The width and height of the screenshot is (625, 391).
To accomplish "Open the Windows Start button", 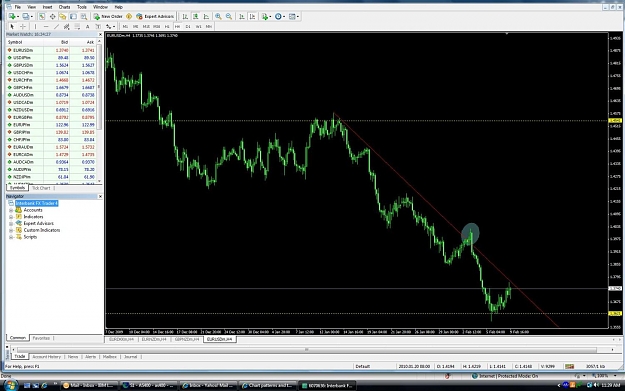I will pyautogui.click(x=10, y=385).
